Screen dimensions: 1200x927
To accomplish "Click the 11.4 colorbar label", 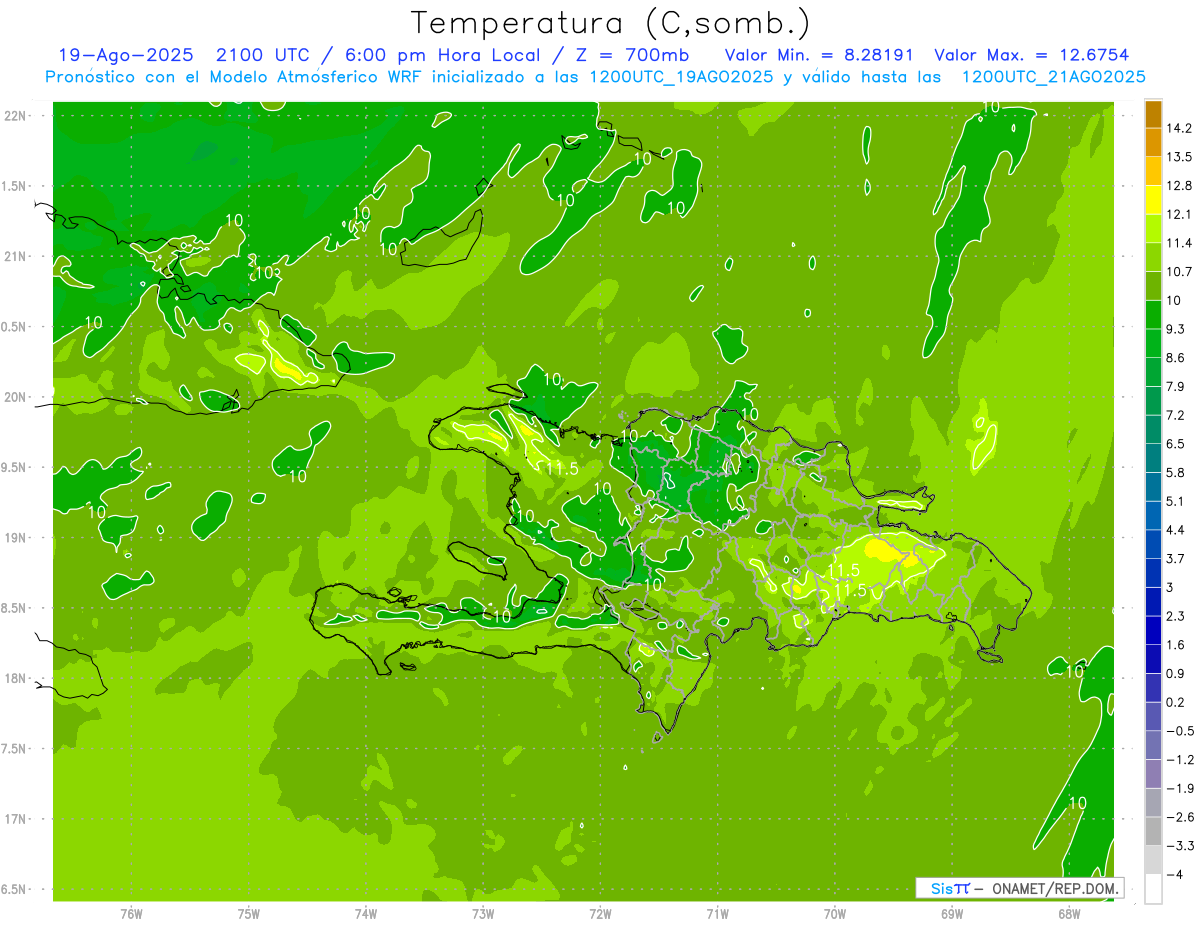I will point(1178,243).
